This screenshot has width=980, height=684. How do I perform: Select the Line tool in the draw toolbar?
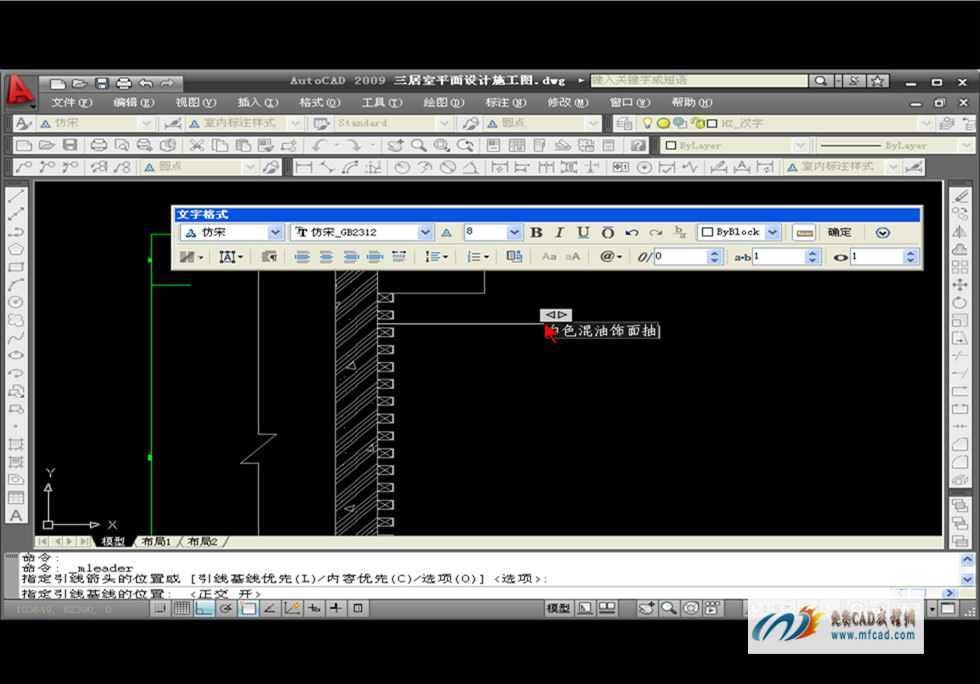click(16, 197)
